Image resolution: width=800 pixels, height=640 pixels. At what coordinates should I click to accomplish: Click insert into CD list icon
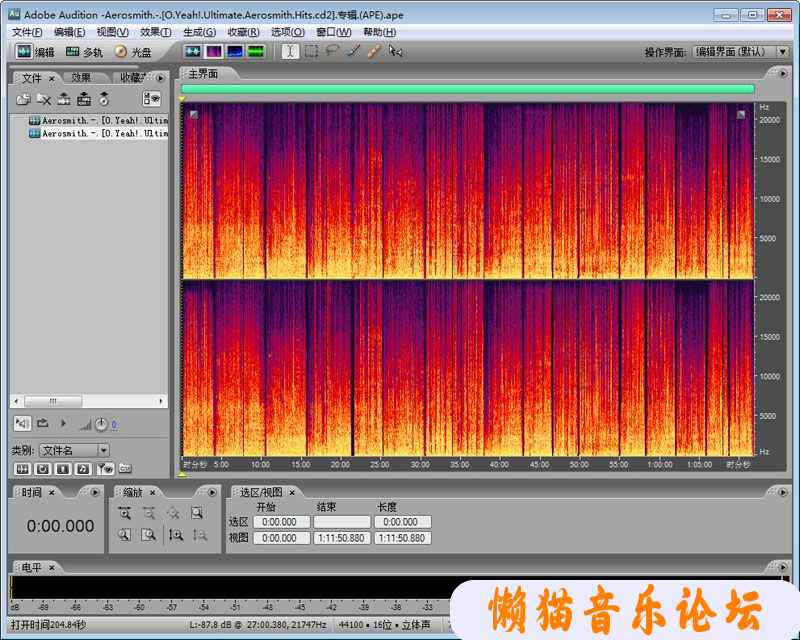(x=104, y=99)
